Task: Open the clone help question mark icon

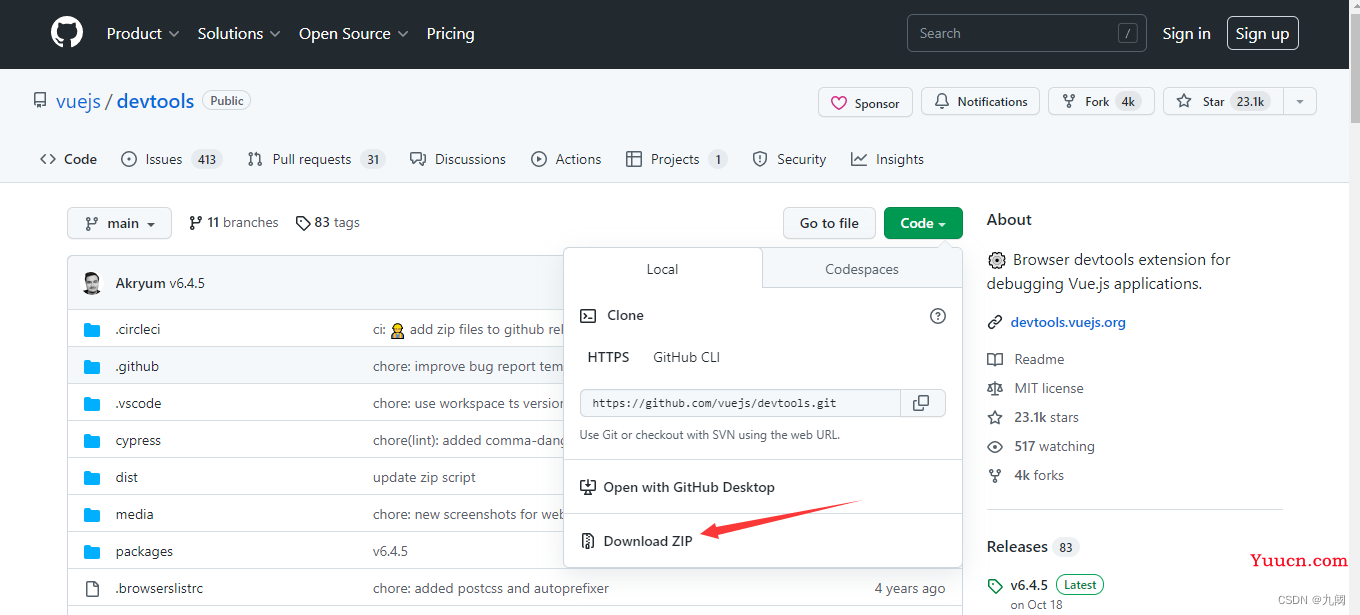Action: pyautogui.click(x=937, y=316)
